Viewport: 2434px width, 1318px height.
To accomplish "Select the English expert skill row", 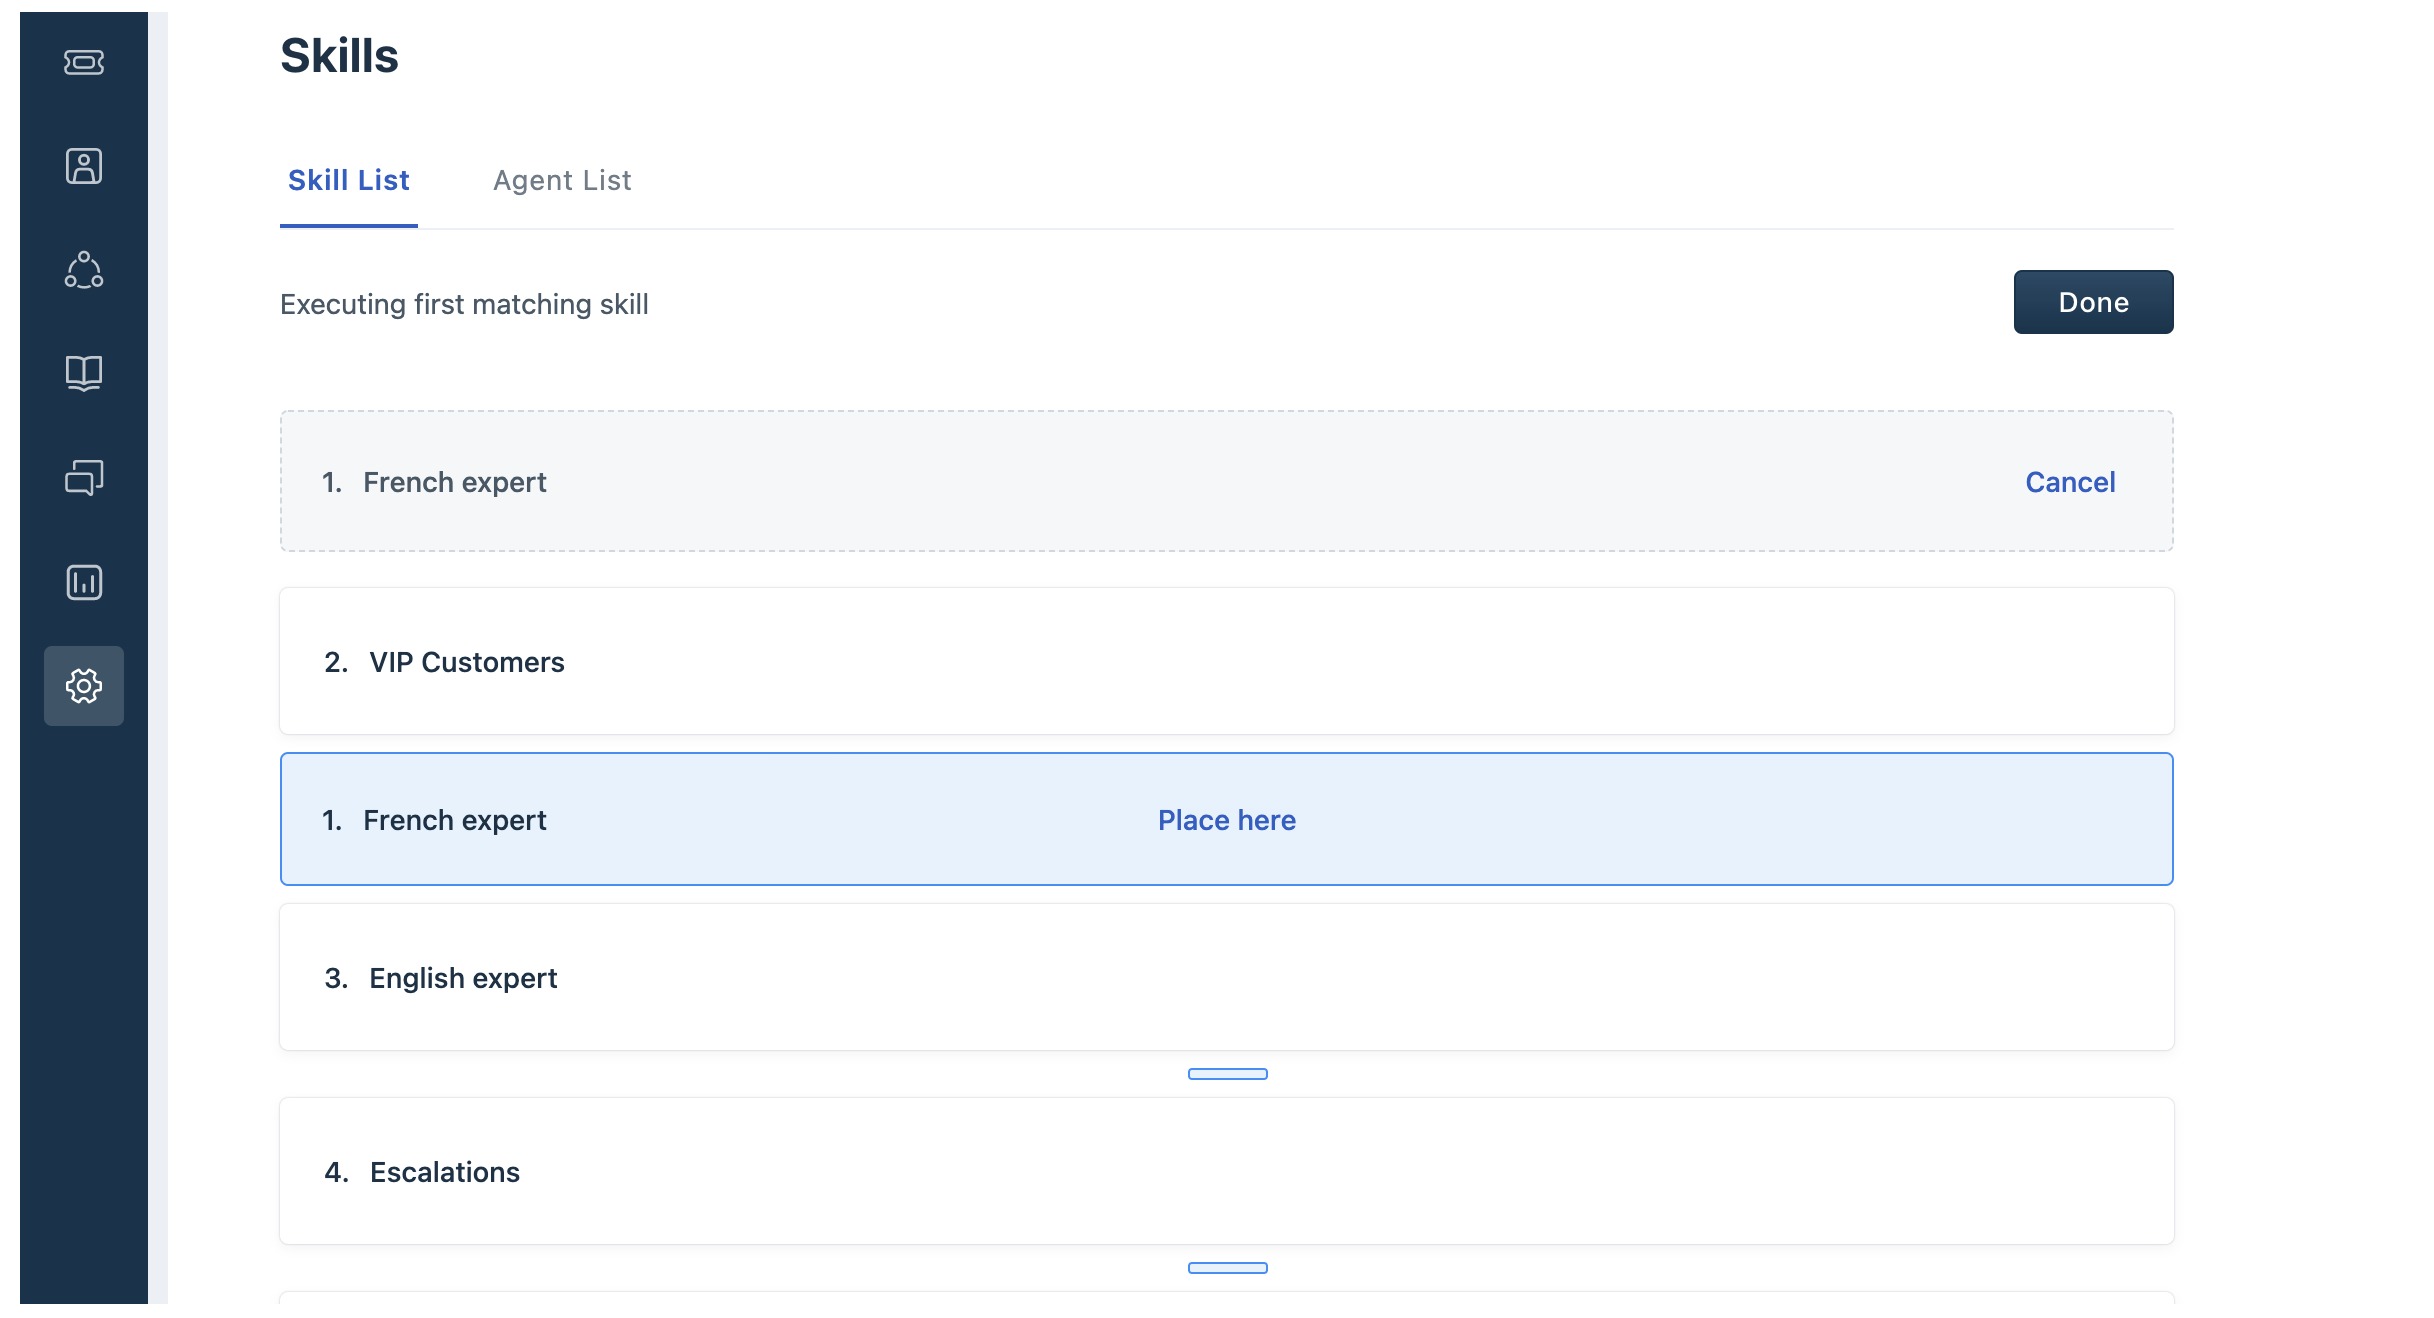I will 1226,978.
